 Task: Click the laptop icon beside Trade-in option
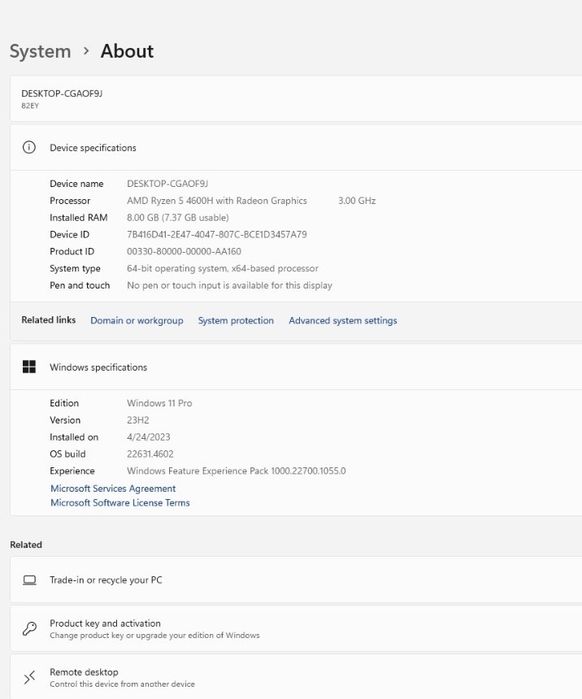pos(29,580)
